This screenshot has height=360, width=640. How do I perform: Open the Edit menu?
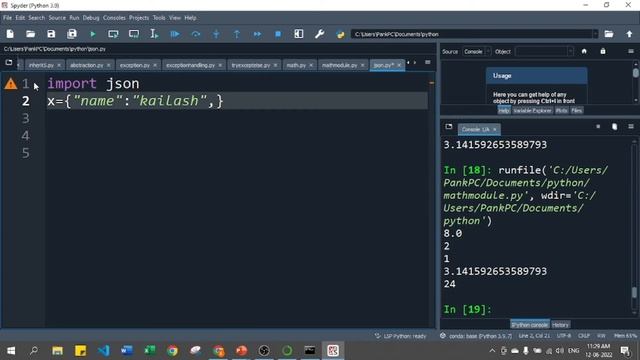tap(20, 18)
